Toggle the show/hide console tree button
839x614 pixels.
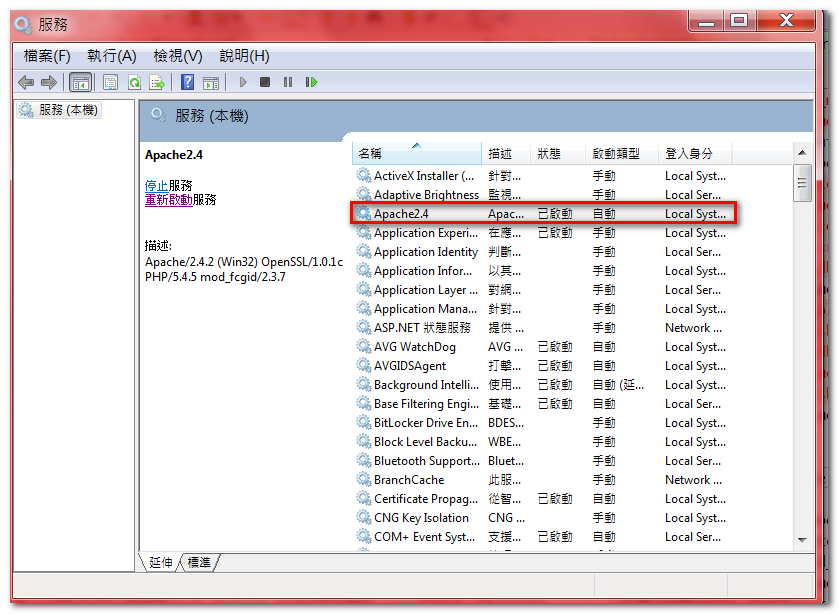pos(81,82)
